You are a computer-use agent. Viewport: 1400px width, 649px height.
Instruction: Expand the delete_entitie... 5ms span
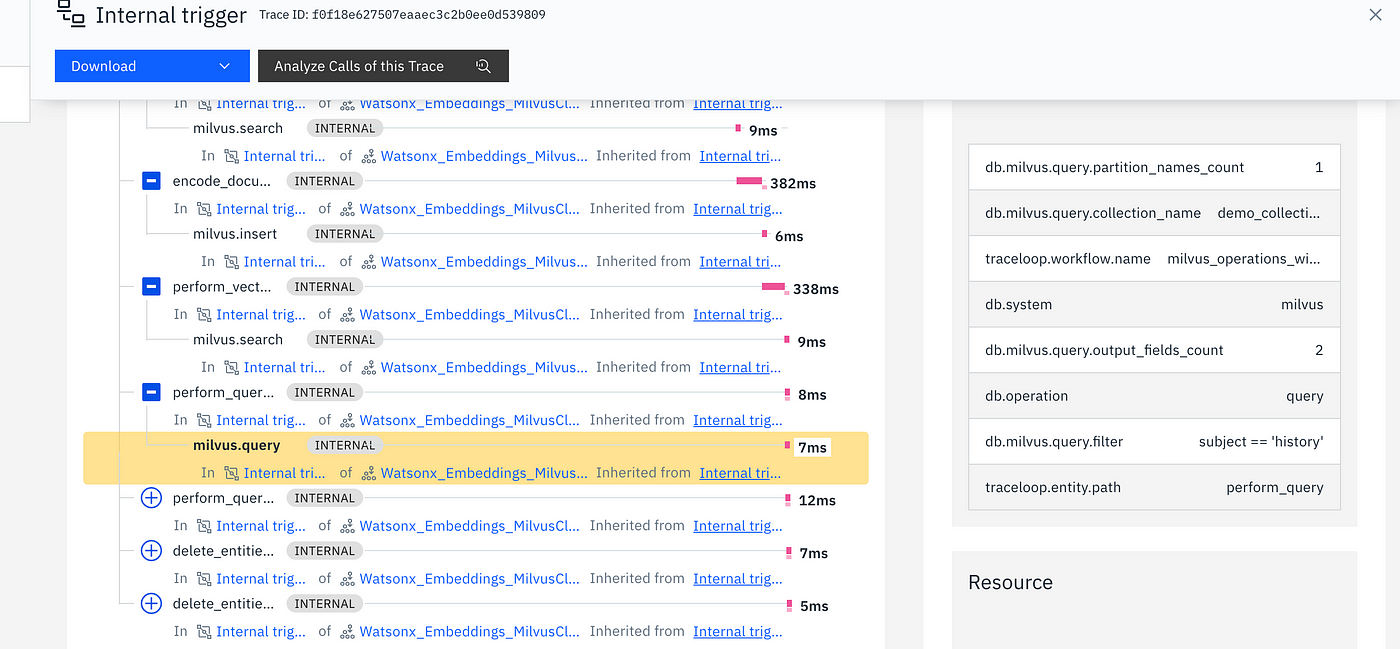[x=151, y=604]
